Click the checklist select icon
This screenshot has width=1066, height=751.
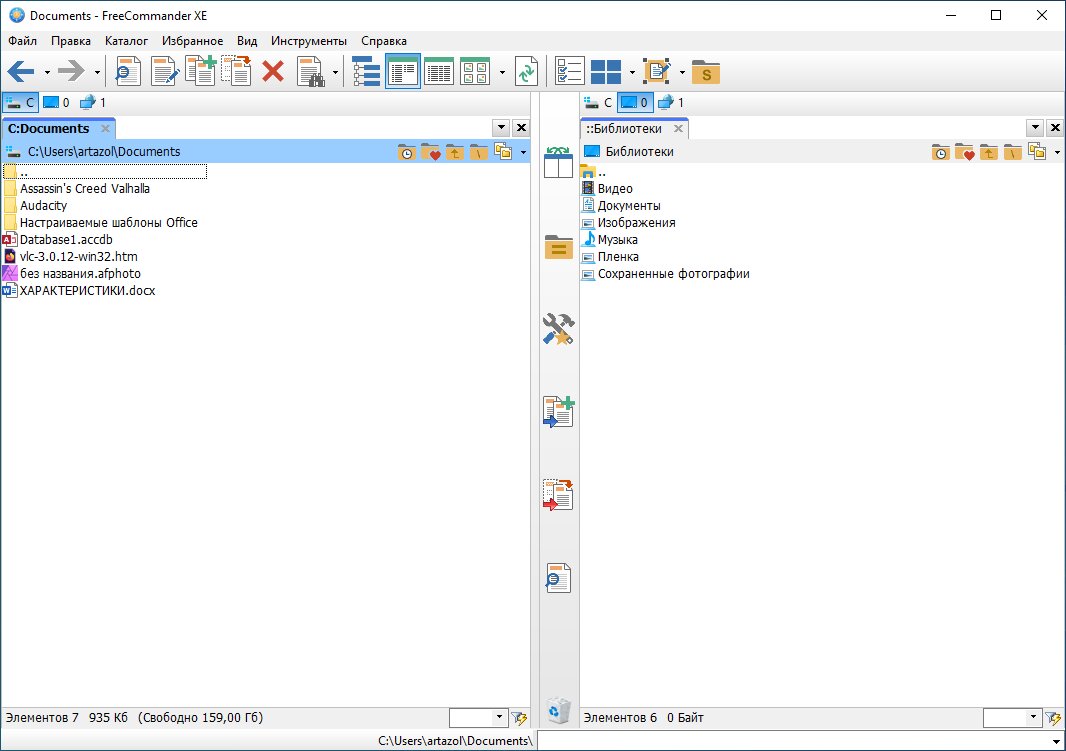point(569,71)
